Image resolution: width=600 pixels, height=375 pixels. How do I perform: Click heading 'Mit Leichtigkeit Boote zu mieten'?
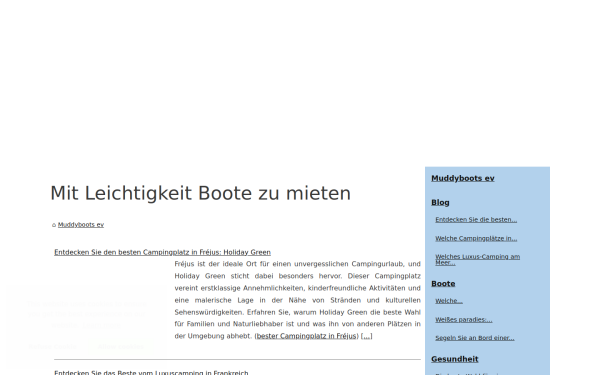pyautogui.click(x=201, y=193)
